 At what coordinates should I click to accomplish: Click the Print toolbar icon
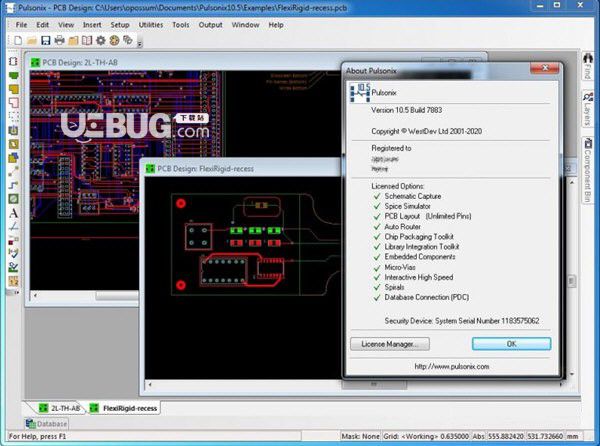point(59,40)
